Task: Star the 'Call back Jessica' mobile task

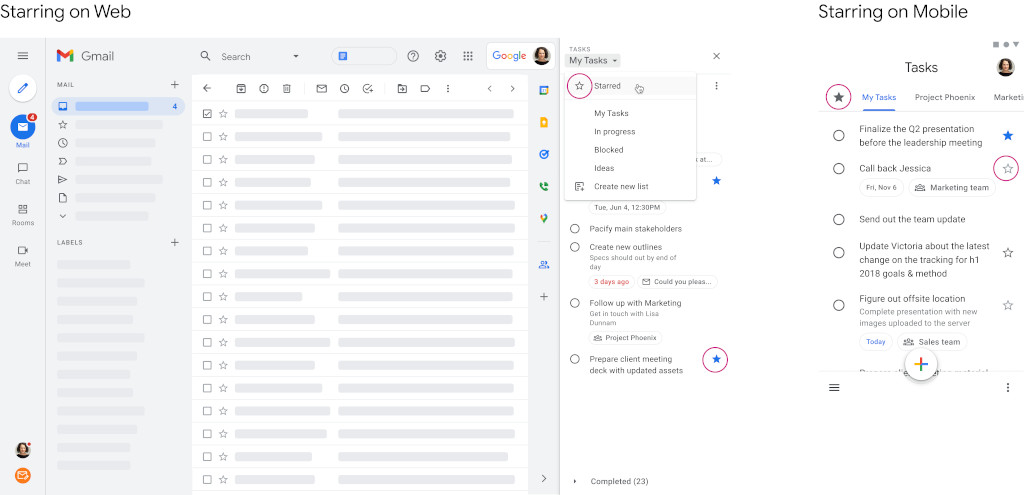Action: point(1007,168)
